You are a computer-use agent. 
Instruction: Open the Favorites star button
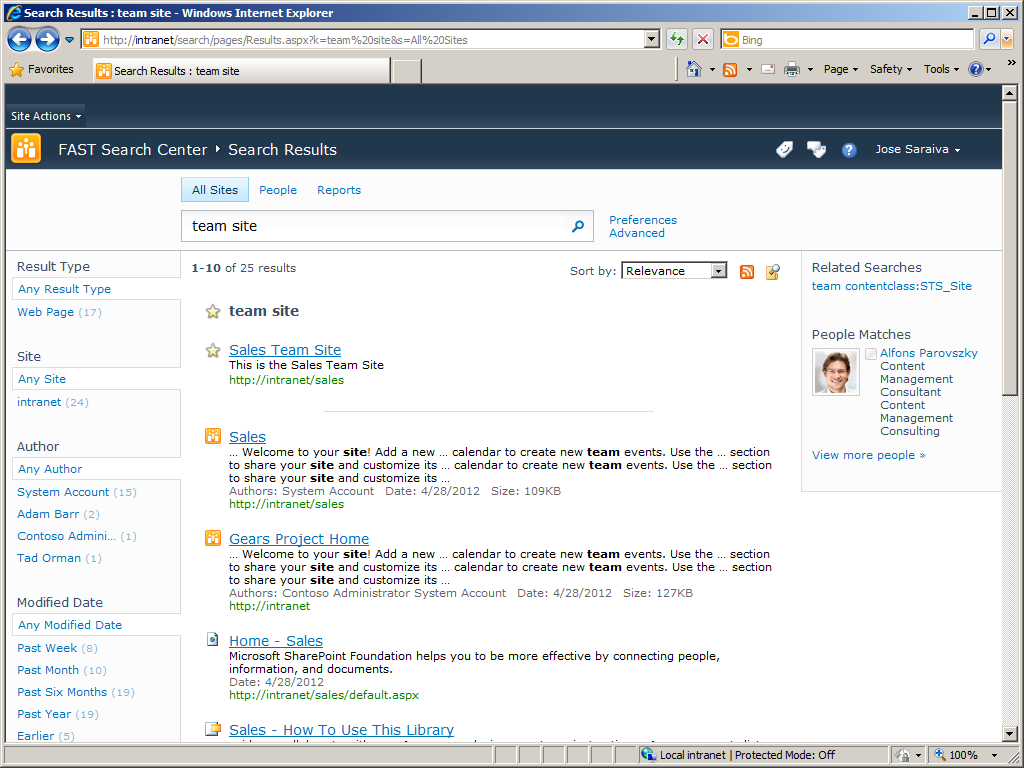pyautogui.click(x=42, y=69)
